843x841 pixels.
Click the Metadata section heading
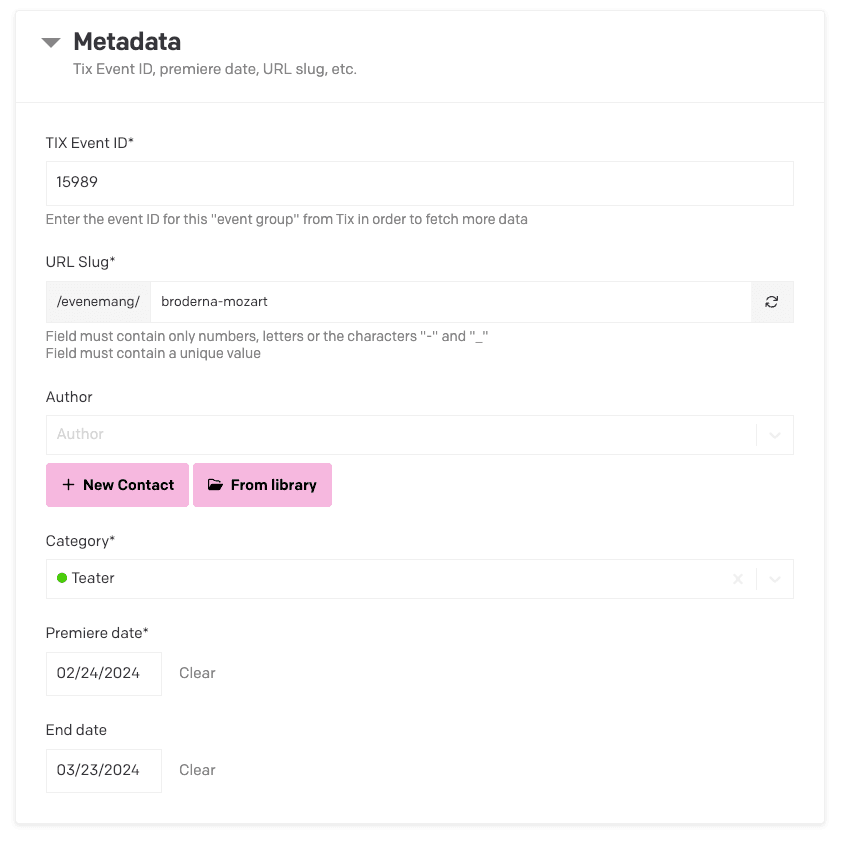click(127, 42)
